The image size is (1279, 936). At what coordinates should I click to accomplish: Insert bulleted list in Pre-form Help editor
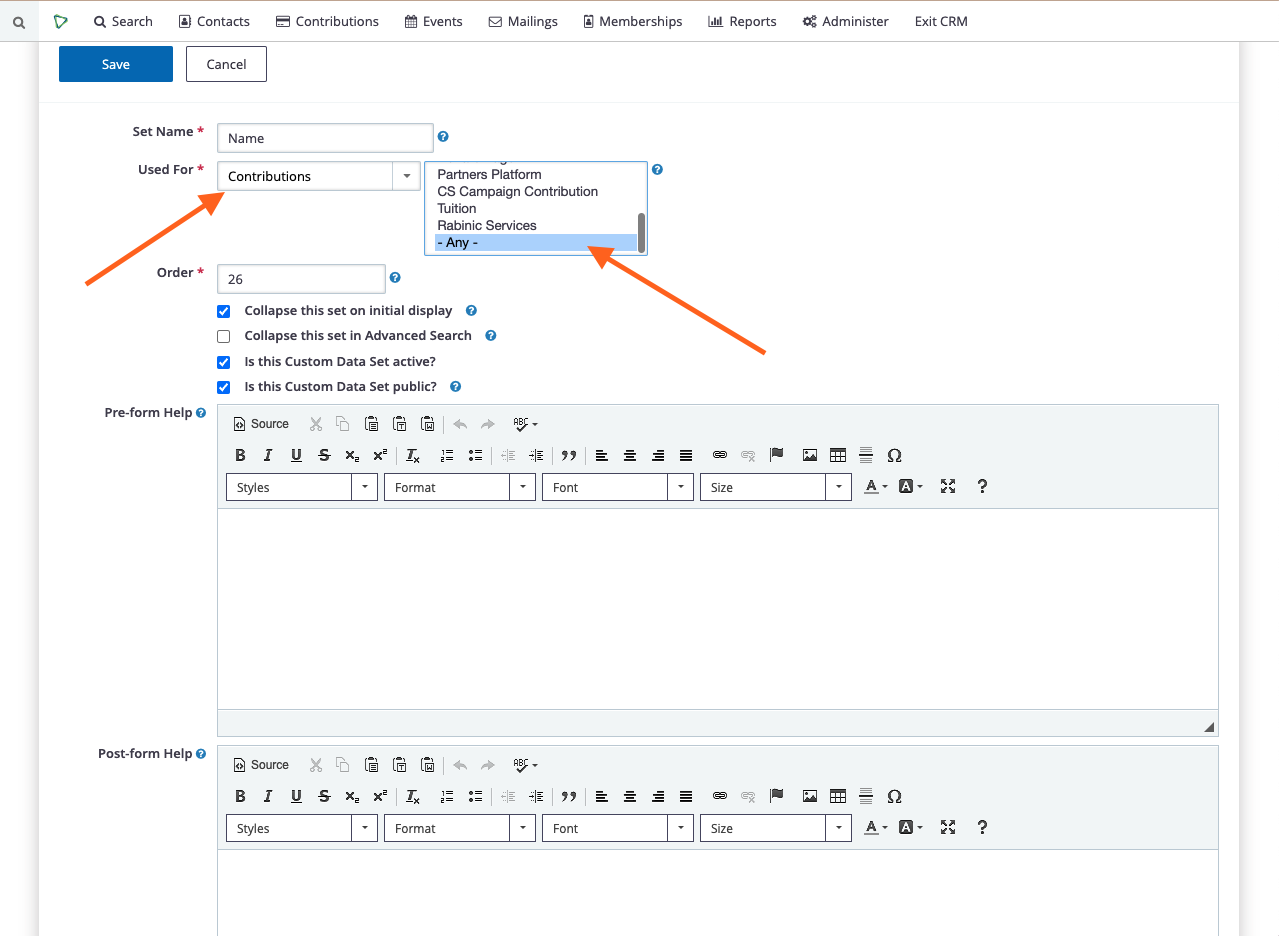pos(475,455)
